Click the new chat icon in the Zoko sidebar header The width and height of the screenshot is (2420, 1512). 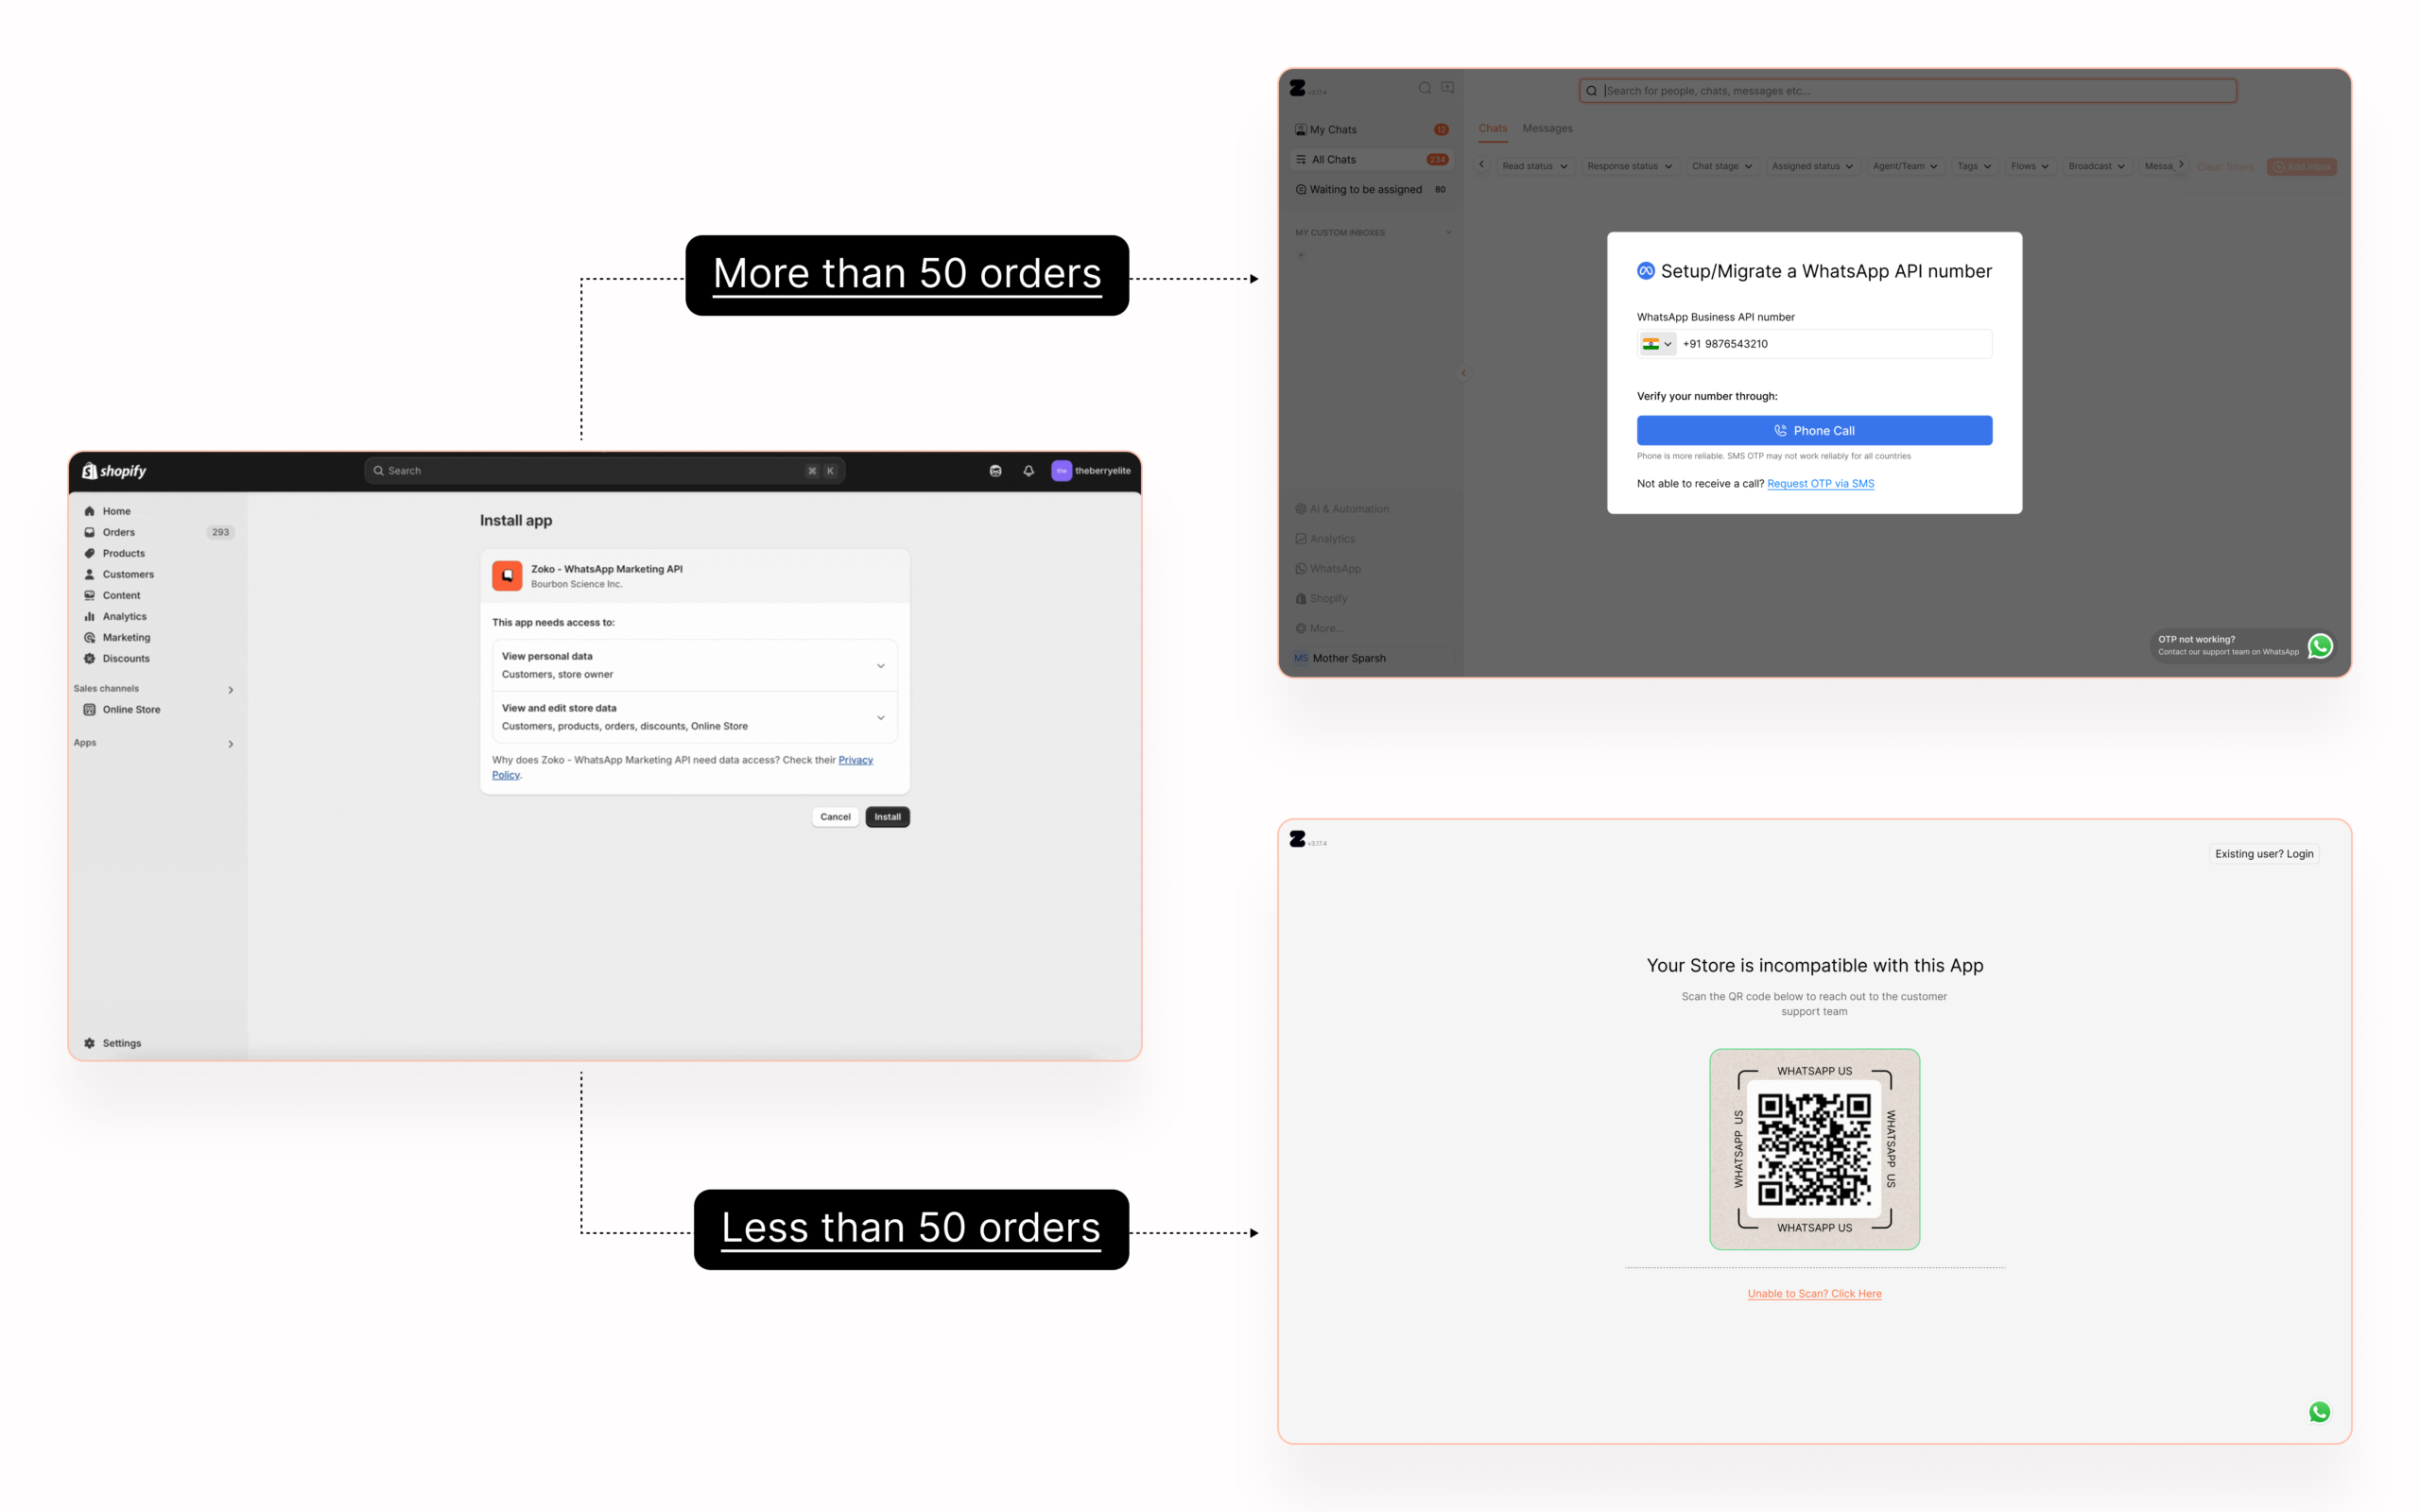(1447, 88)
